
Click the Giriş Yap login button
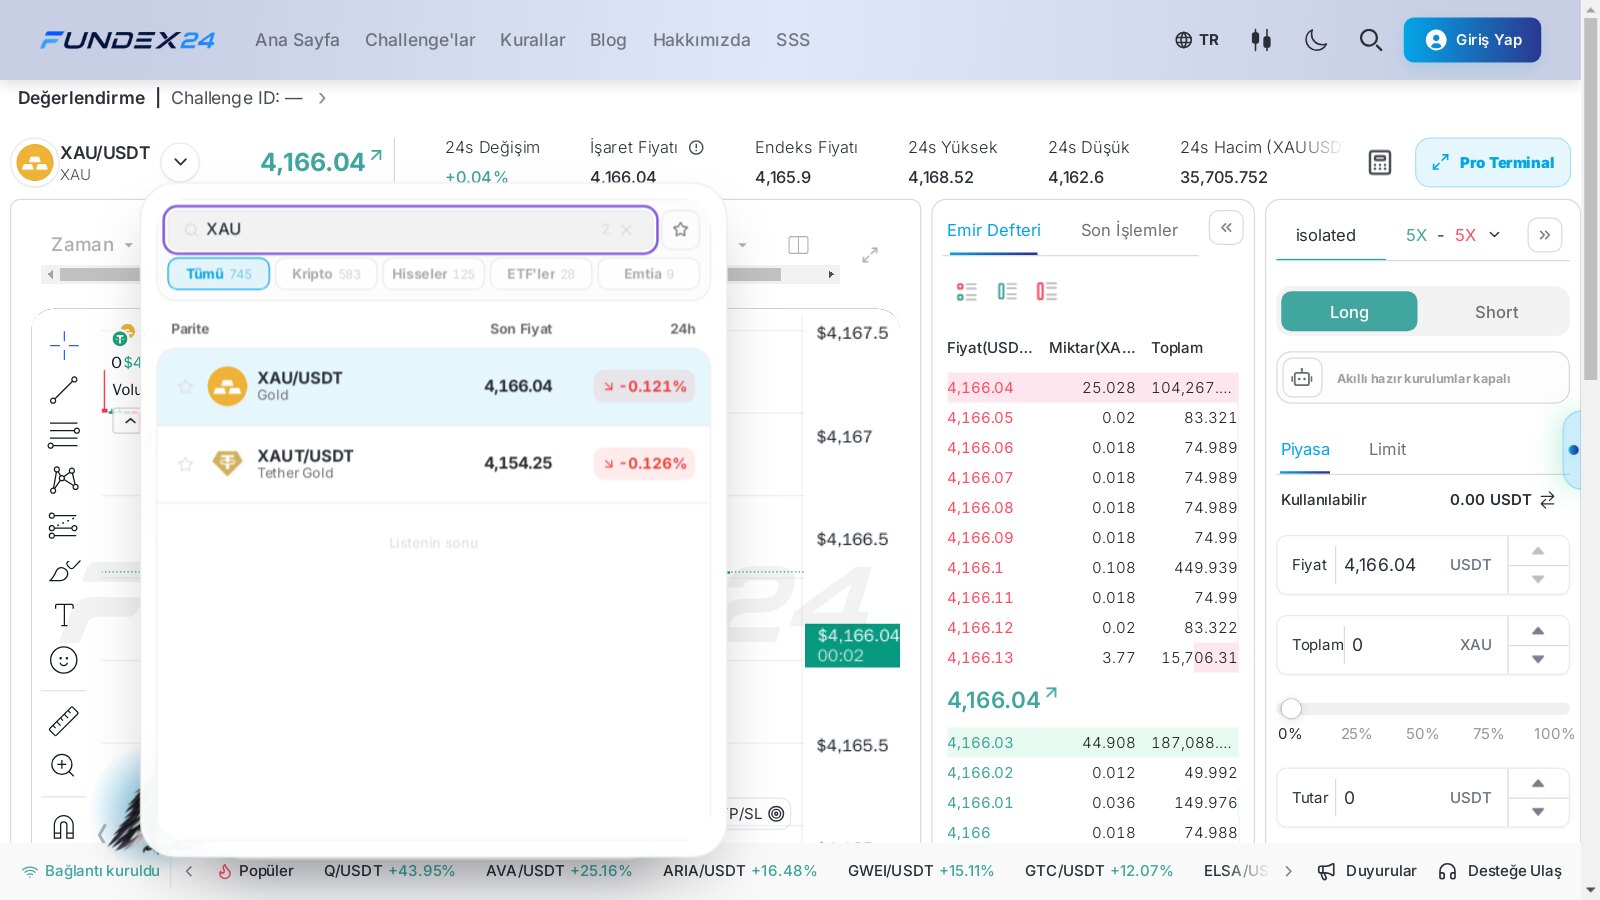point(1472,40)
